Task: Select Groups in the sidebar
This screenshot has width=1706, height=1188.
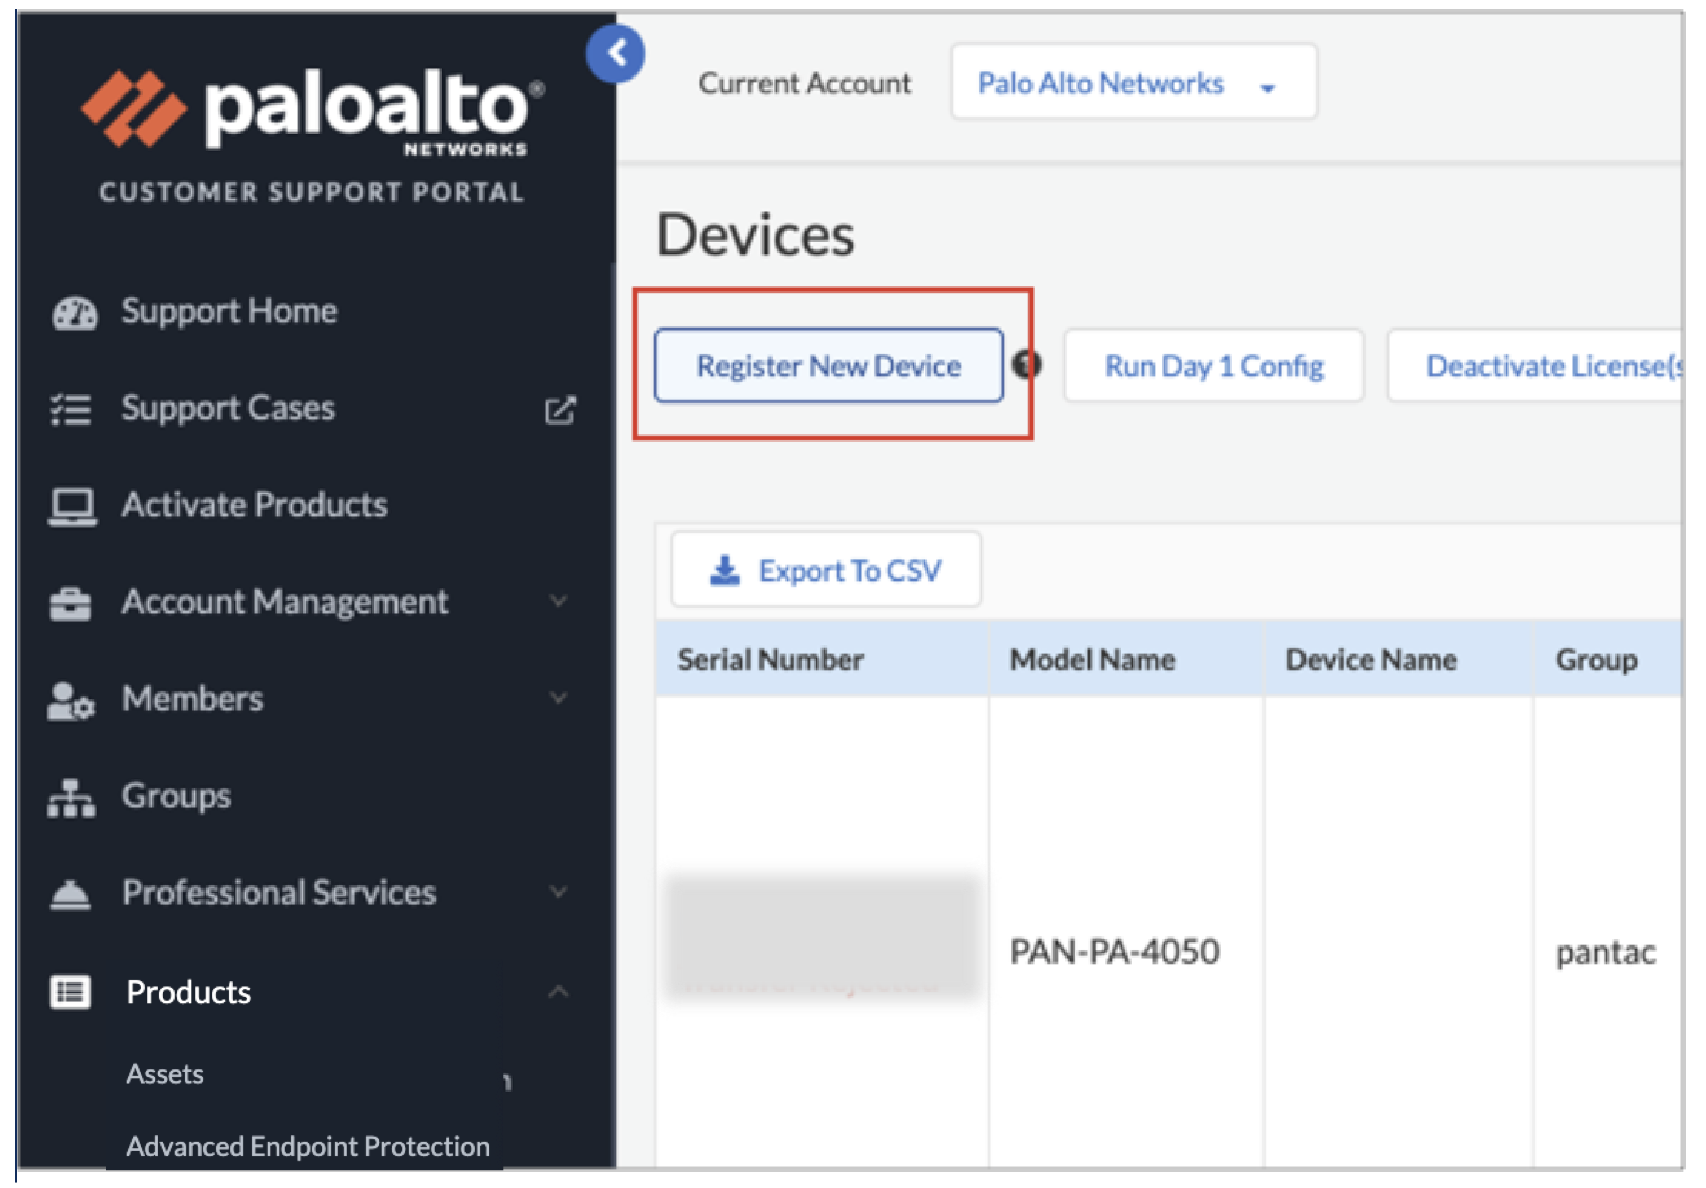Action: click(176, 796)
